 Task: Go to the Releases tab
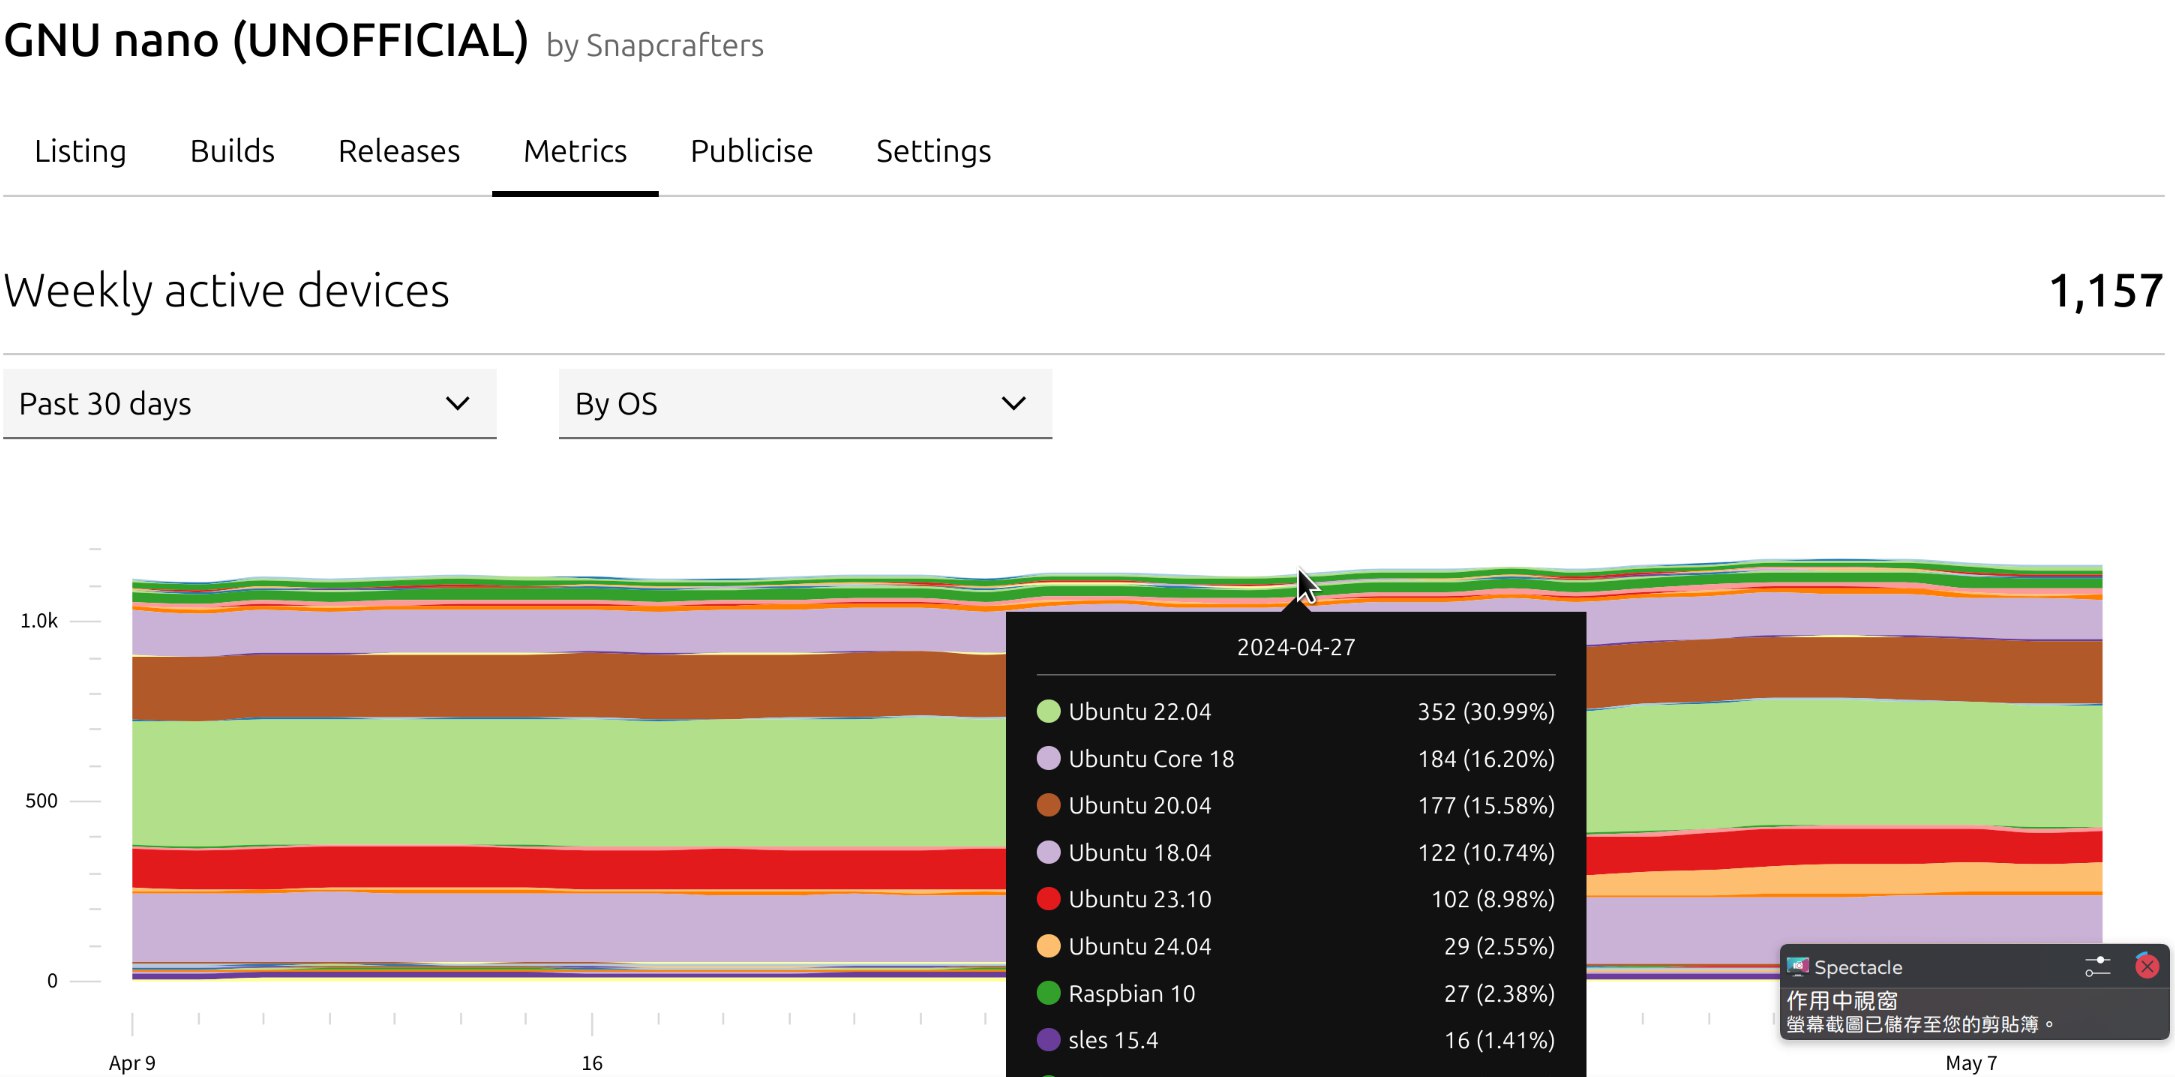(398, 151)
